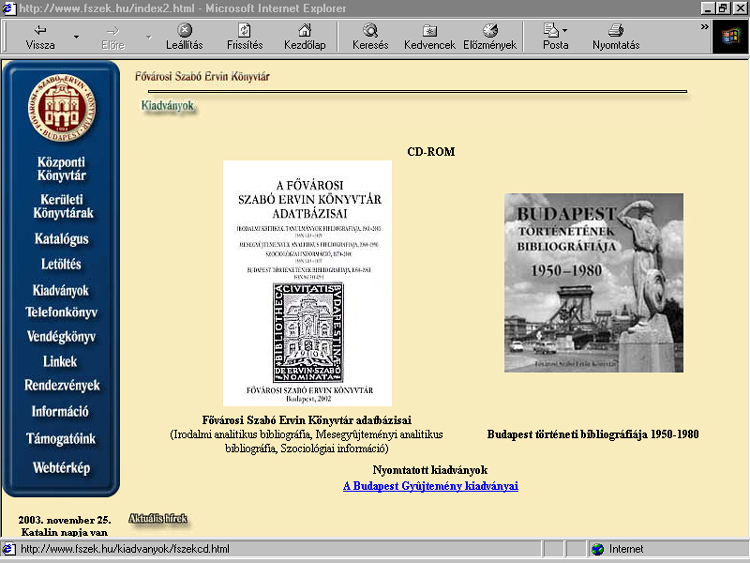
Task: Expand the toolbar overflow chevron
Action: (705, 27)
